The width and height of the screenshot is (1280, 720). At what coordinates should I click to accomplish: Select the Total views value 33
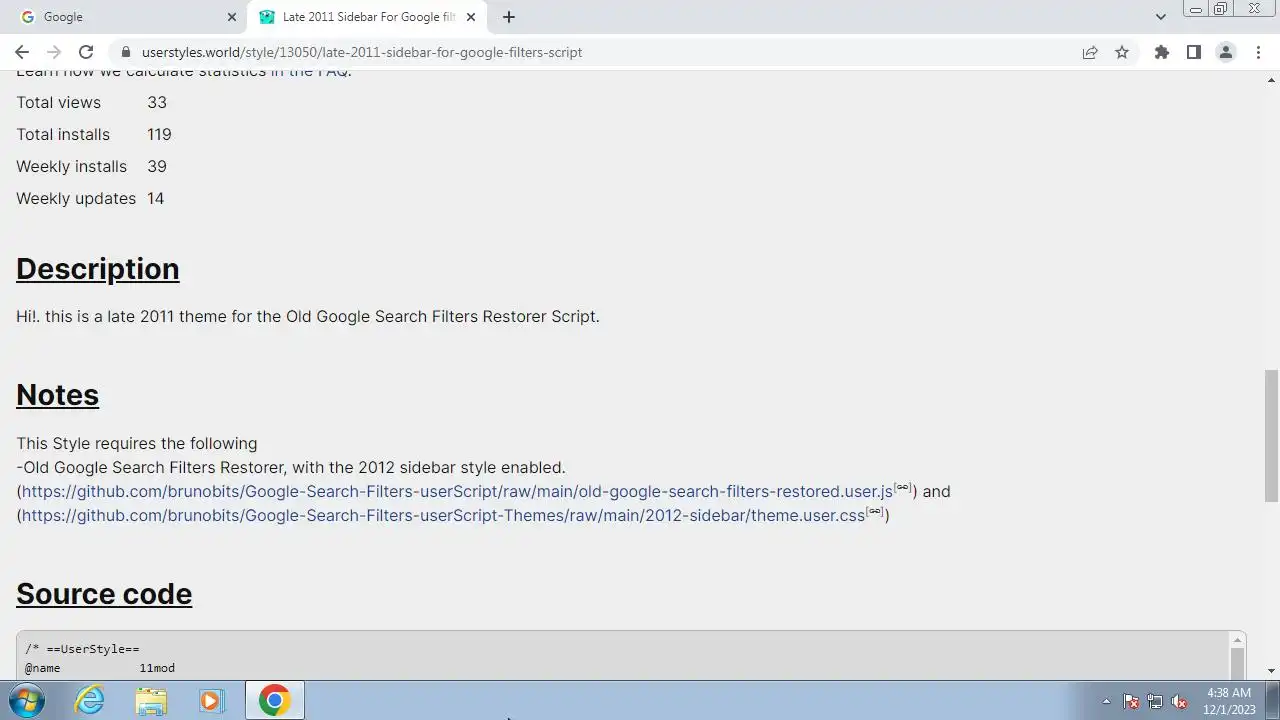pos(157,102)
